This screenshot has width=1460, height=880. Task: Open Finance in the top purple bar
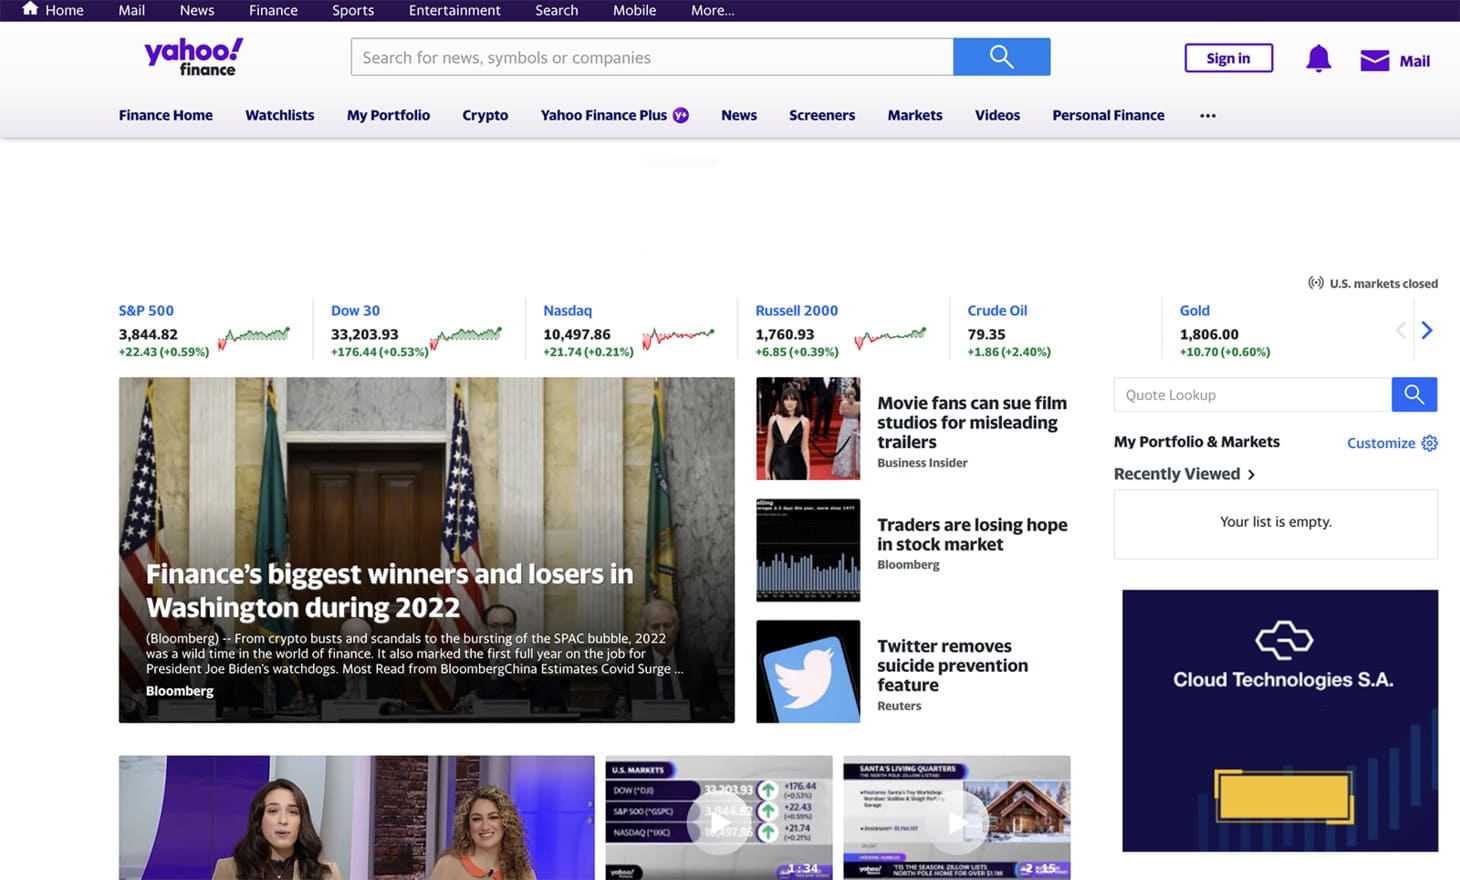click(x=273, y=10)
